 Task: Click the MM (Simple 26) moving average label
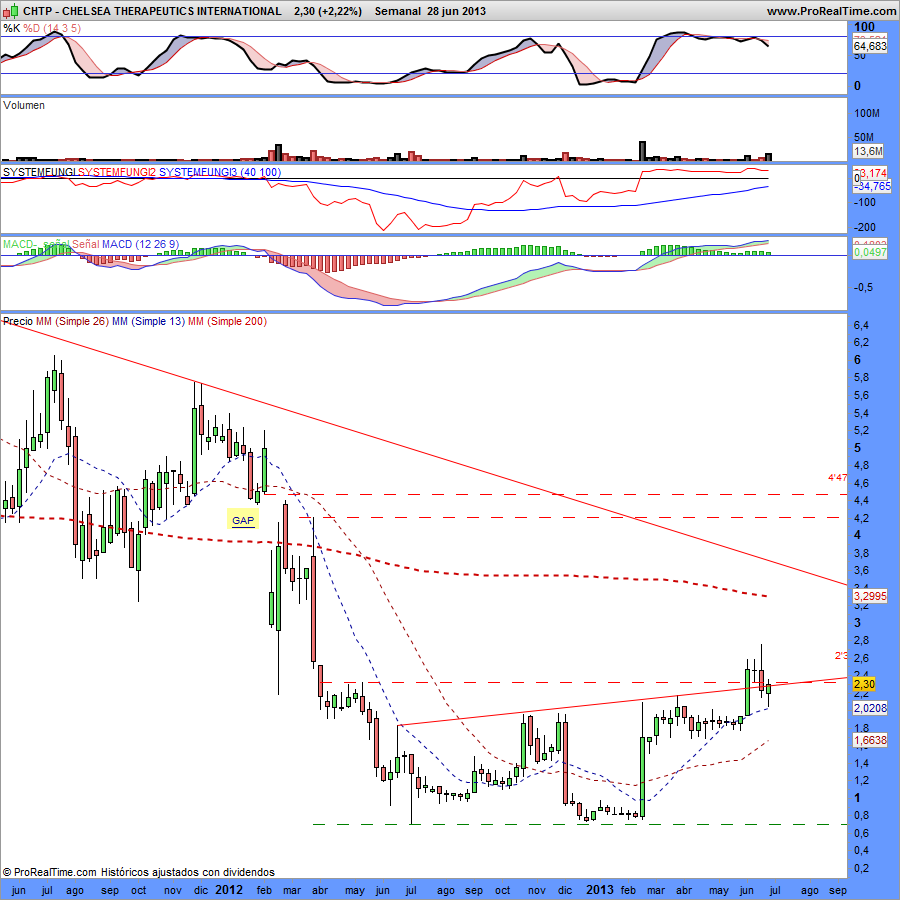[72, 321]
